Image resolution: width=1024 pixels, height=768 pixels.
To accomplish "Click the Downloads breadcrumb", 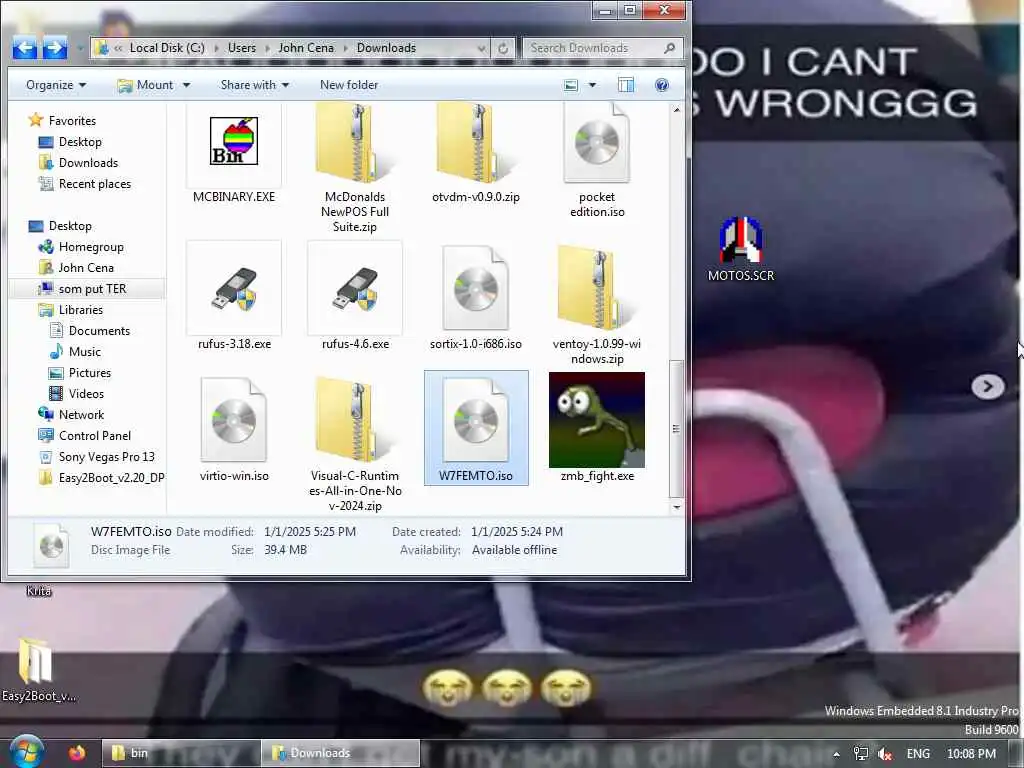I will (x=386, y=48).
